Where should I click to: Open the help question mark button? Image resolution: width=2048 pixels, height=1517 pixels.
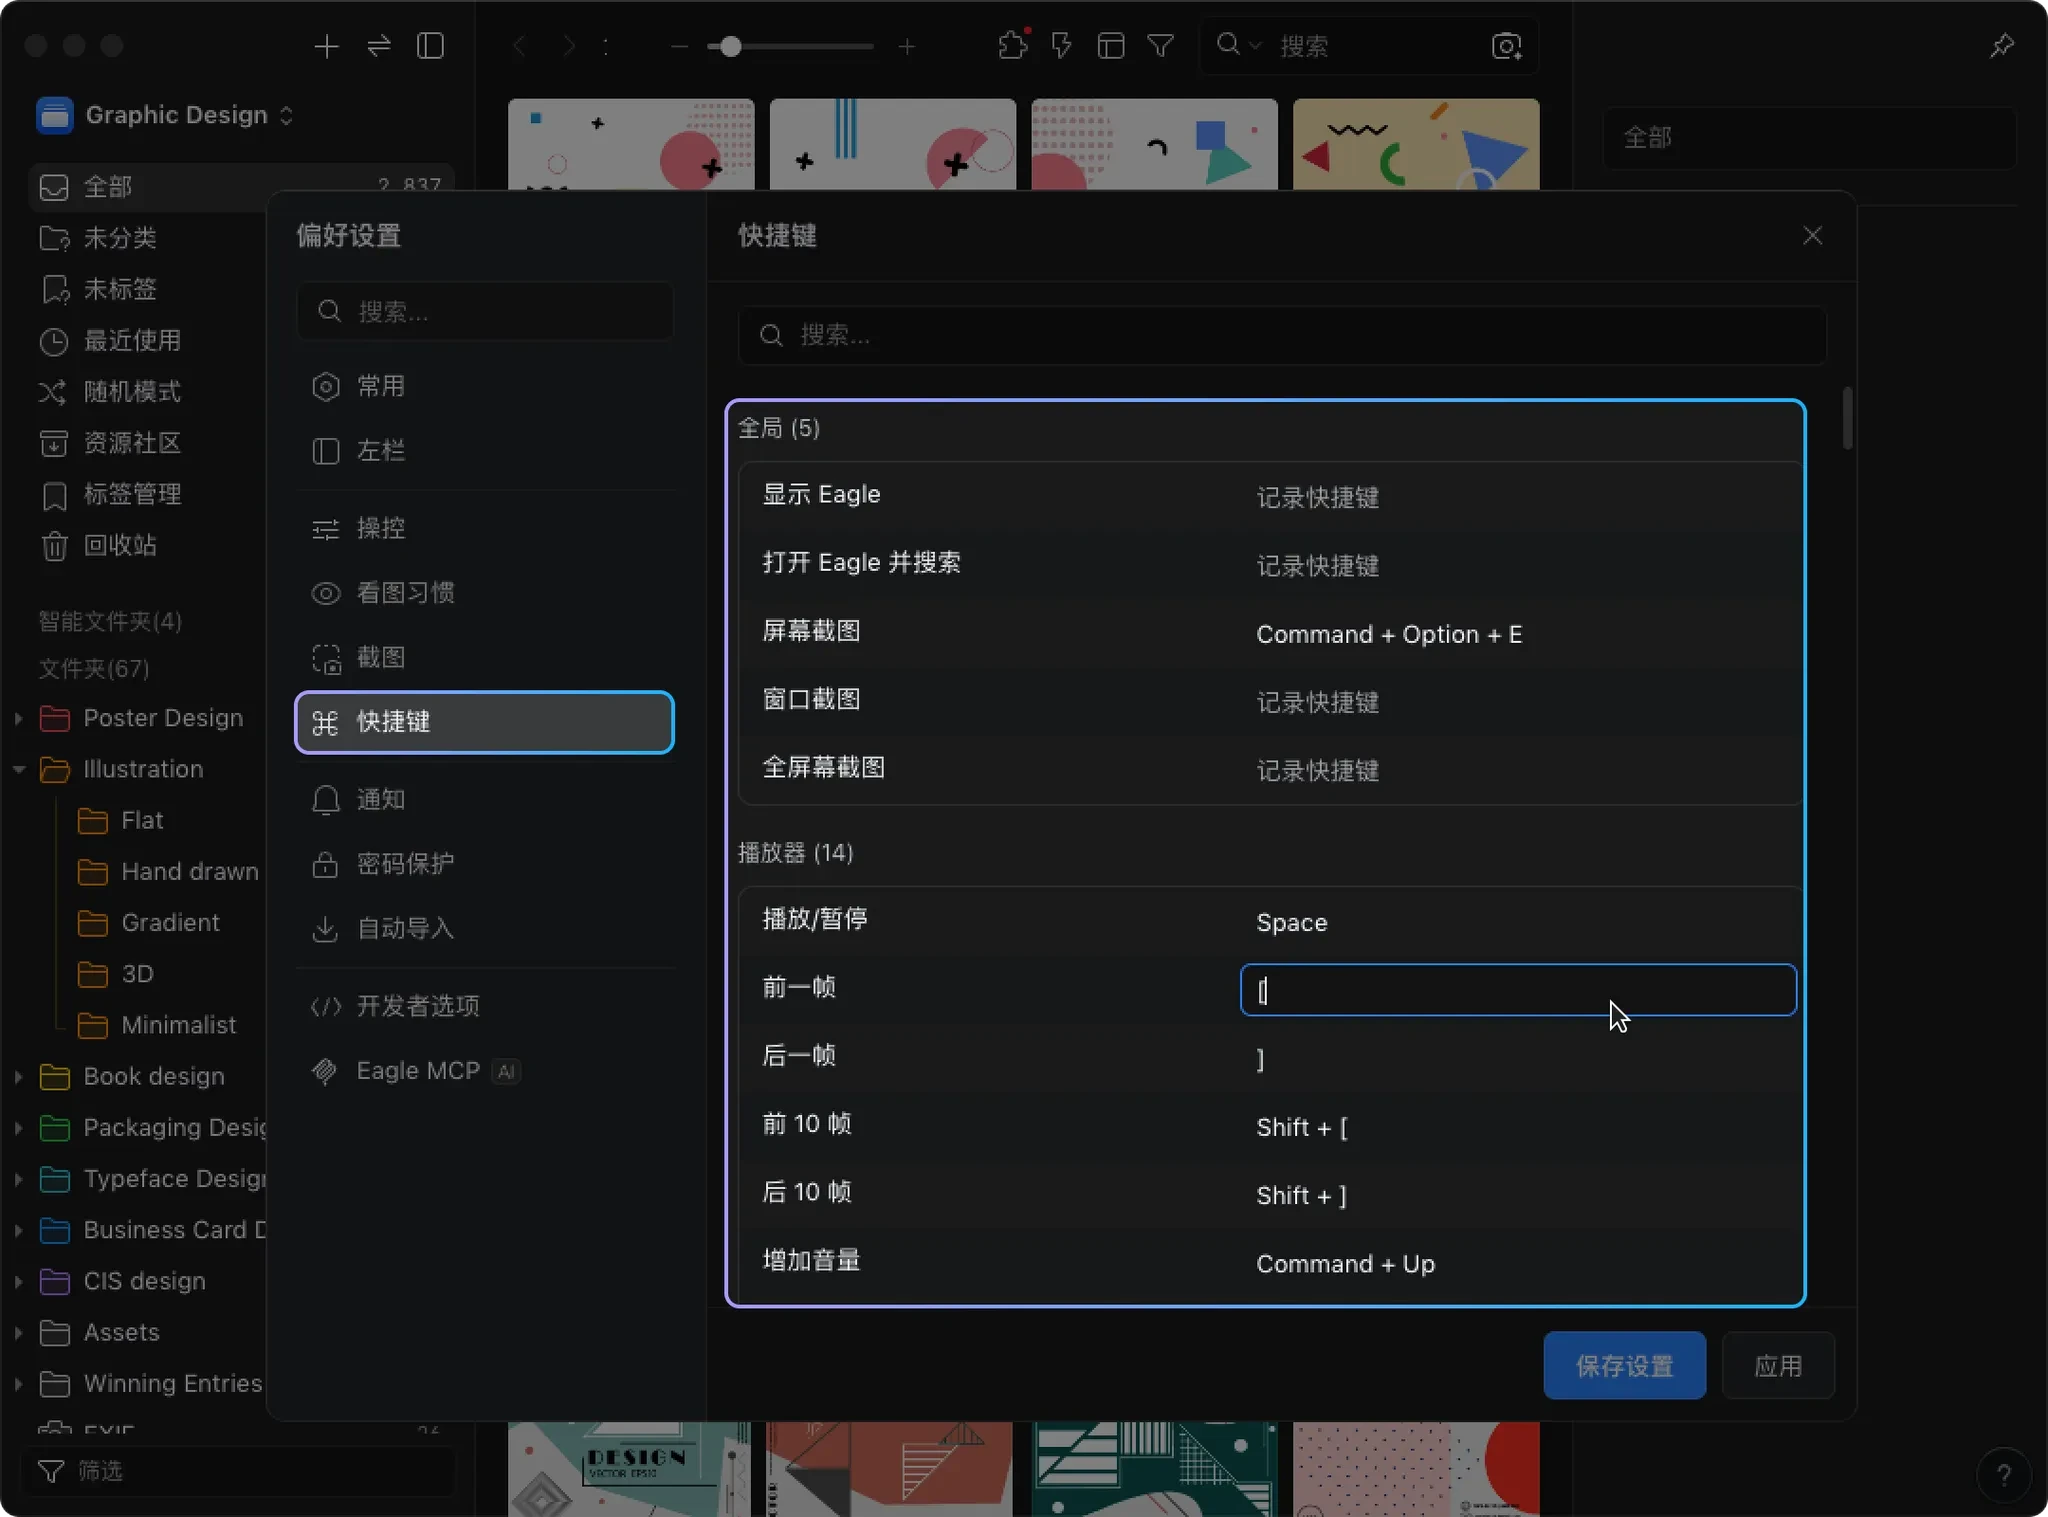[2003, 1475]
